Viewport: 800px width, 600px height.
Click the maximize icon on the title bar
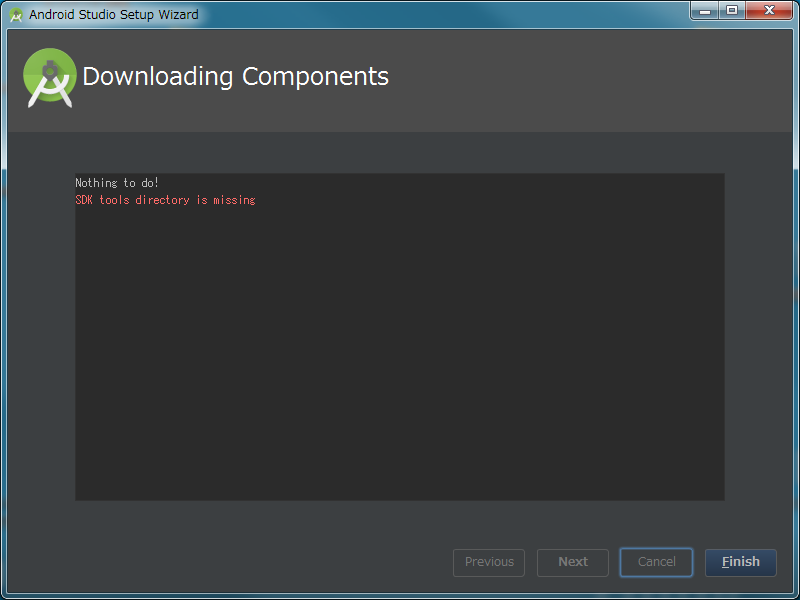pos(733,11)
